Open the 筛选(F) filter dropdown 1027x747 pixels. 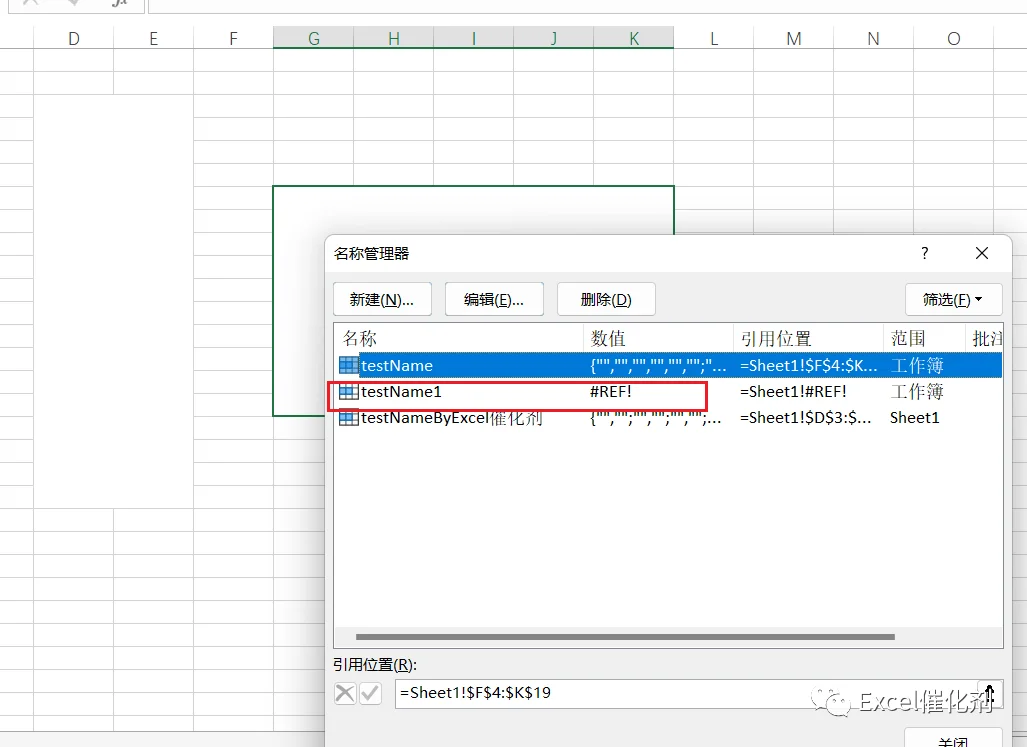(953, 299)
